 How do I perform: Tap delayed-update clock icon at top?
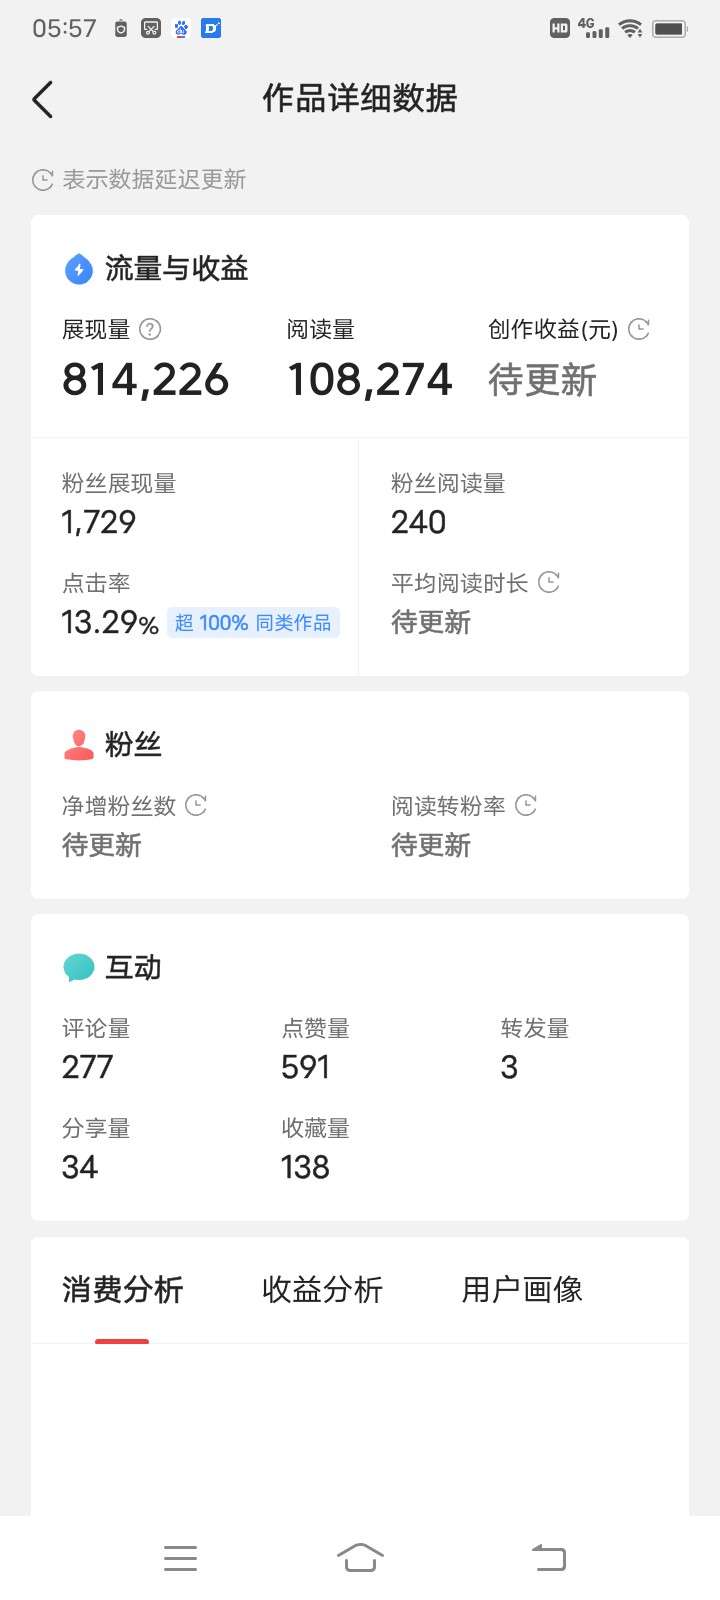tap(43, 180)
